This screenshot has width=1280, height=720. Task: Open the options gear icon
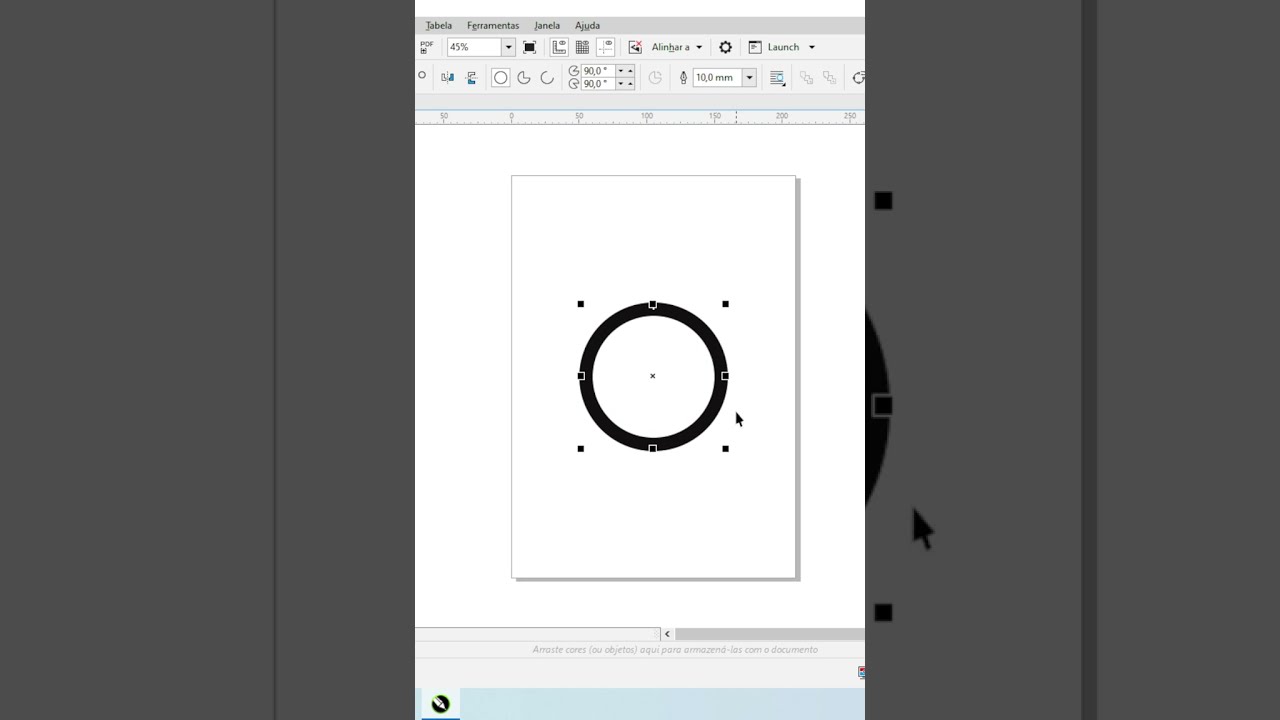pyautogui.click(x=726, y=47)
